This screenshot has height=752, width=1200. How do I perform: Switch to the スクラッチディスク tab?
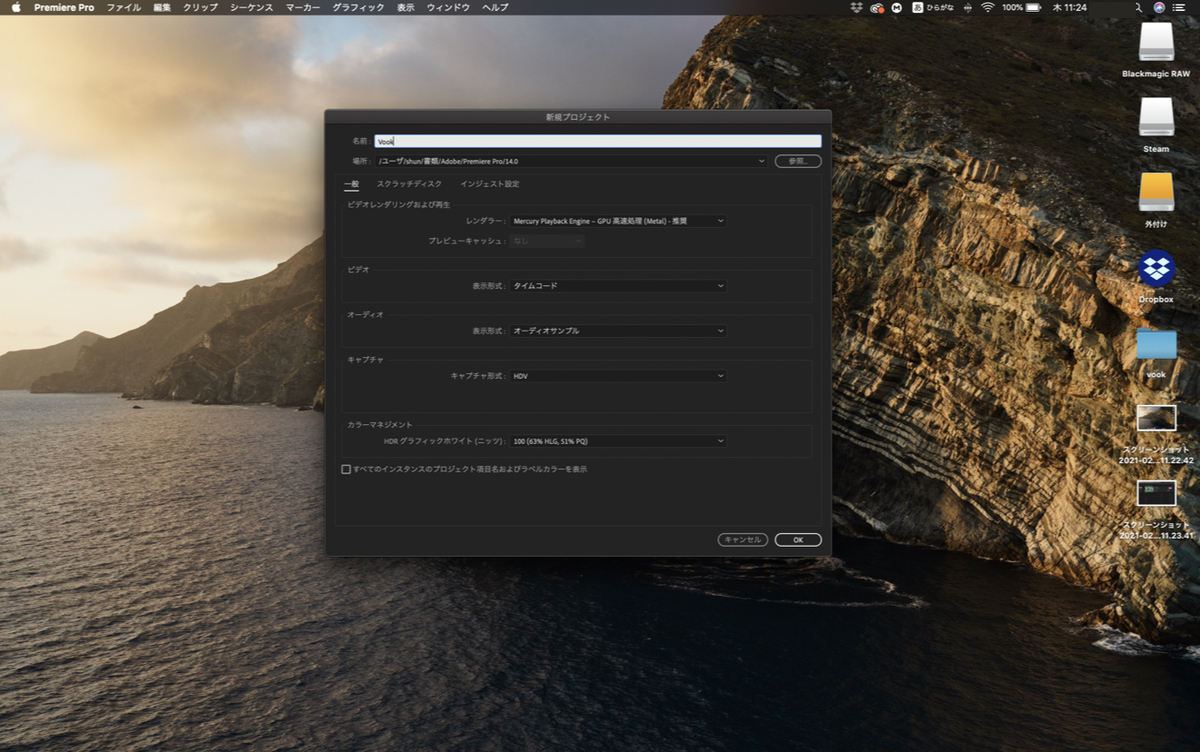click(409, 184)
